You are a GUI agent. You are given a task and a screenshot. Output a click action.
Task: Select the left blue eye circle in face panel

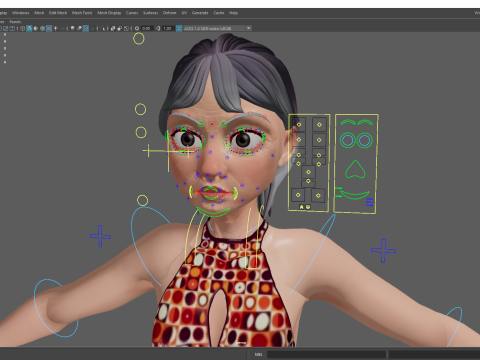click(x=348, y=140)
